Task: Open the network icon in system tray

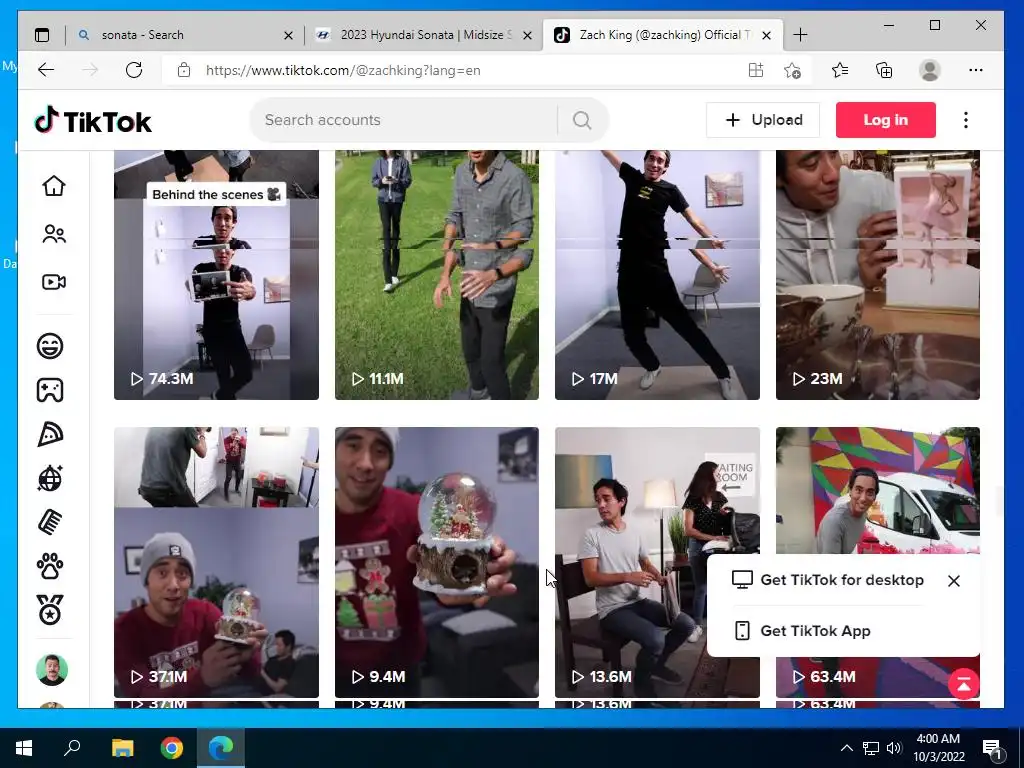Action: 871,748
